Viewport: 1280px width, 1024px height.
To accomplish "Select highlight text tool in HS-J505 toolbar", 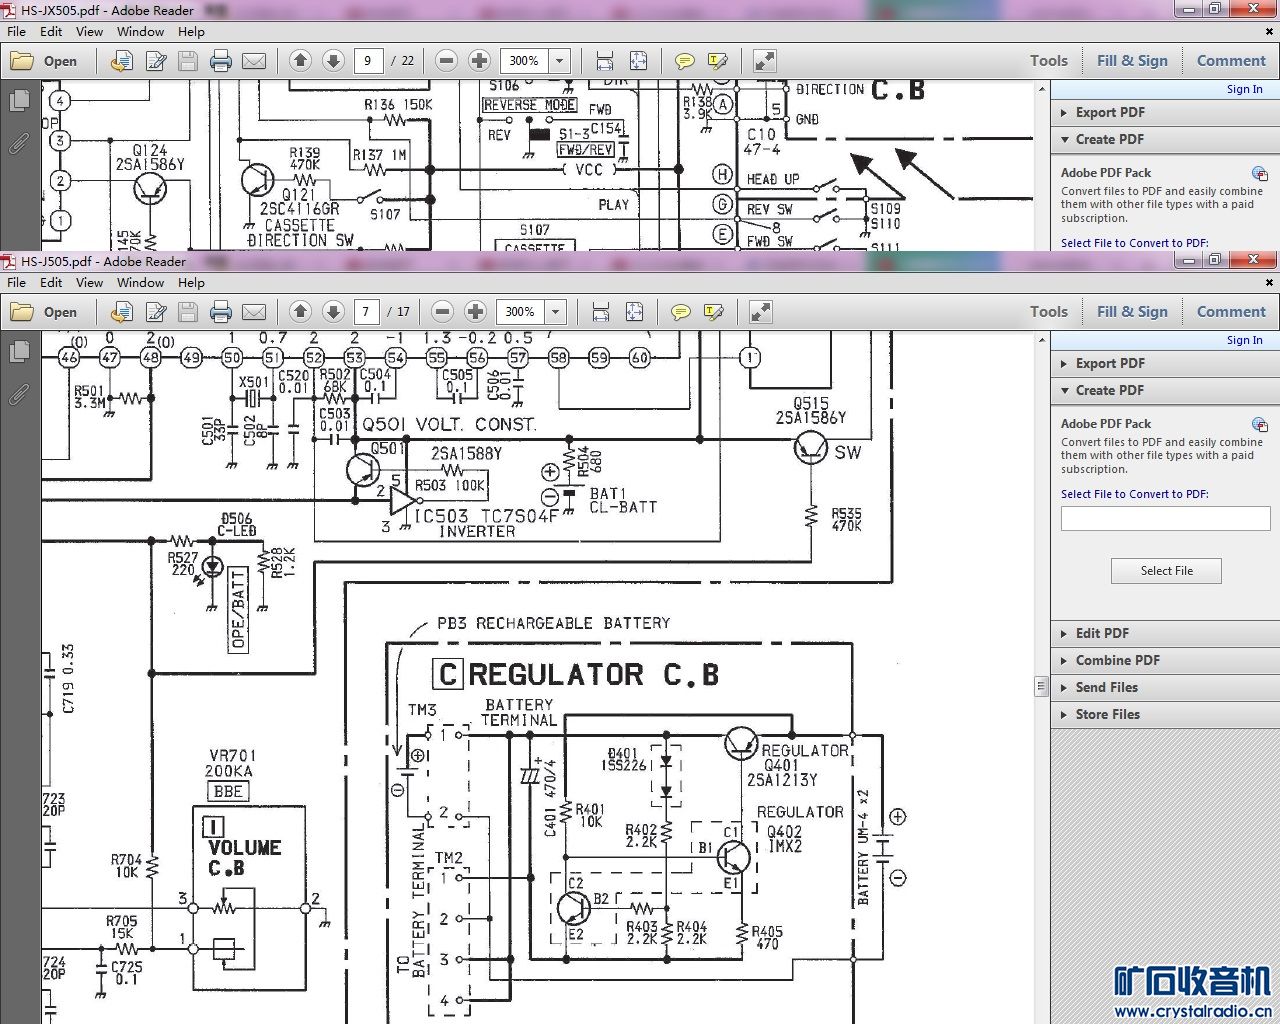I will (x=714, y=312).
